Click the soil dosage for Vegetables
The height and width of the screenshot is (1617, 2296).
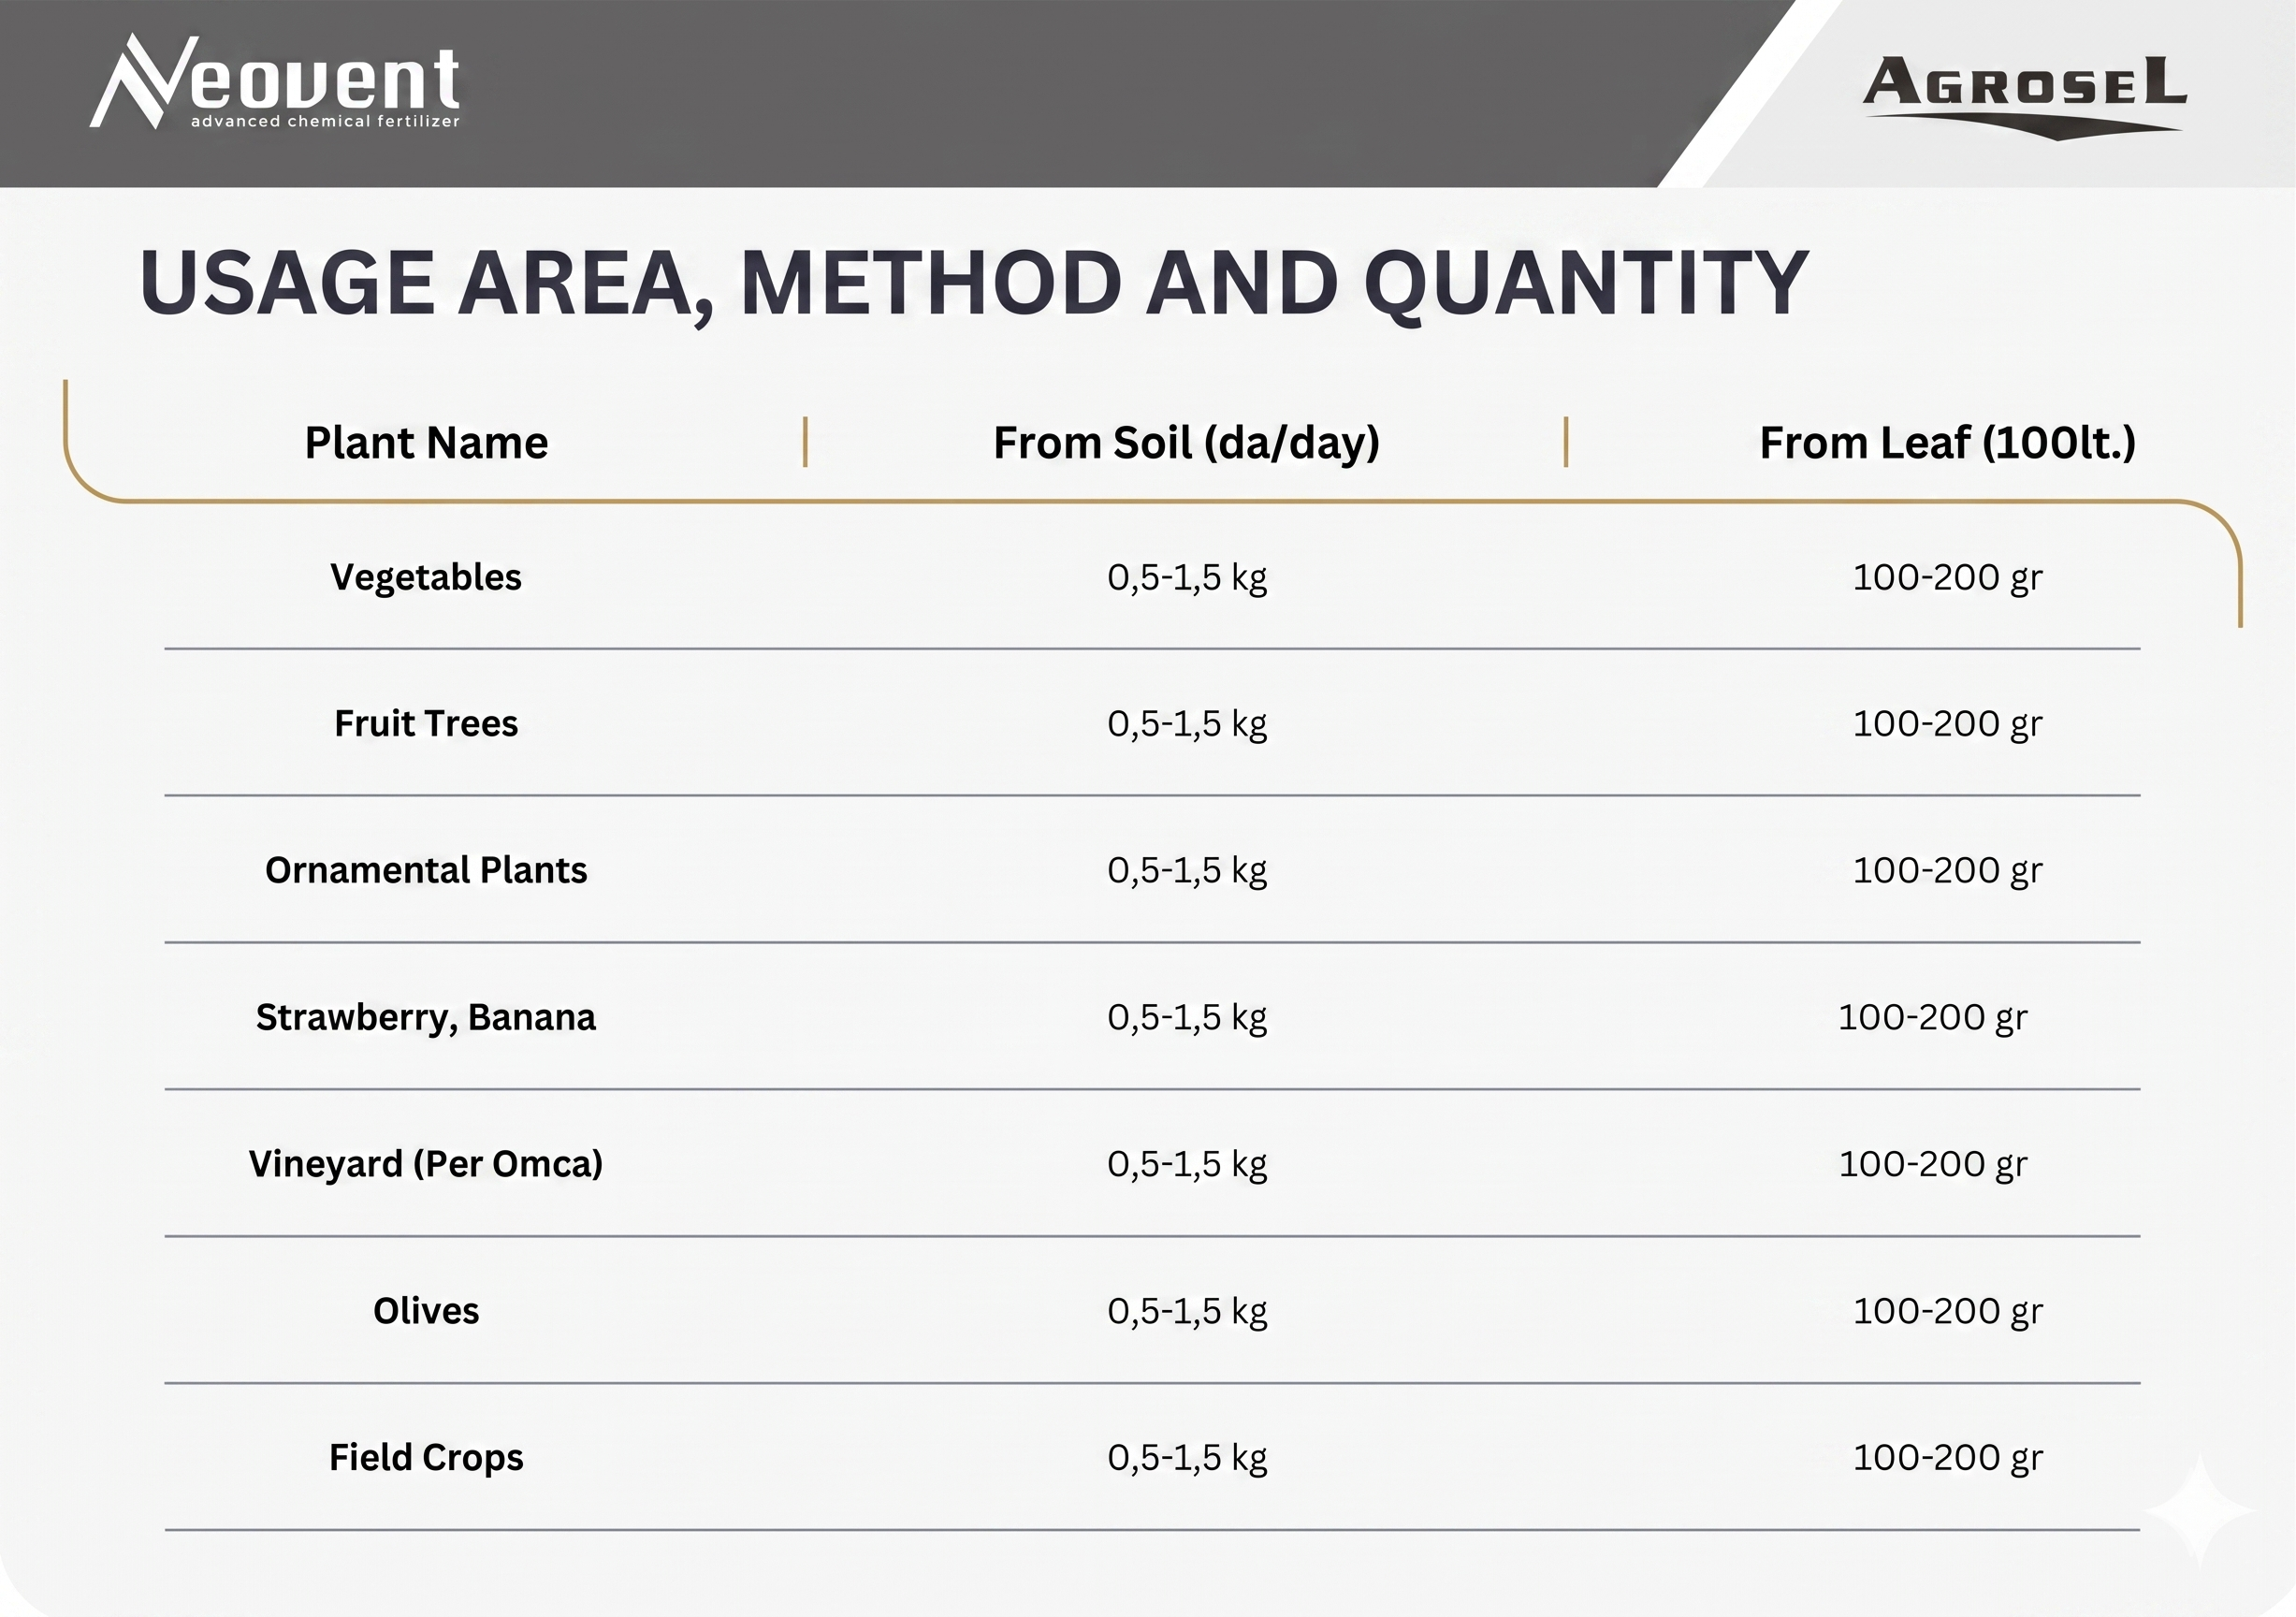(x=1187, y=577)
